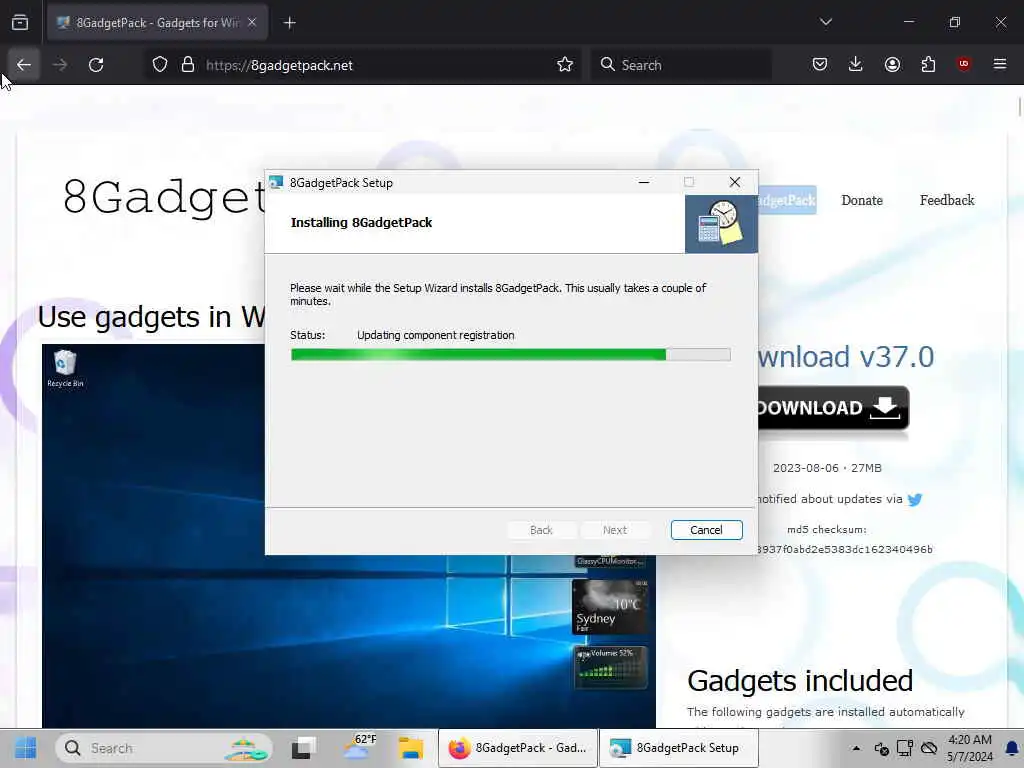Click the Gadgets included heading
The width and height of the screenshot is (1024, 768).
pyautogui.click(x=800, y=680)
